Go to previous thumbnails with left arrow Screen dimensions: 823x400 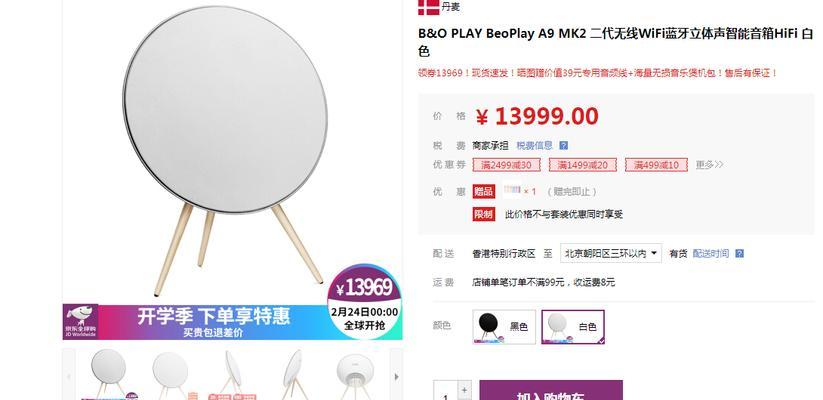tap(68, 376)
